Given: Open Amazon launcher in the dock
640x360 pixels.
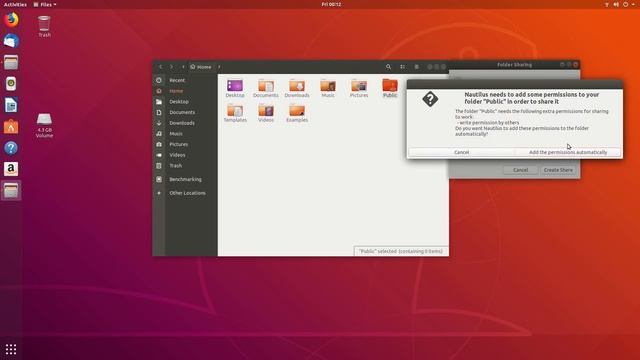Looking at the screenshot, I should [11, 169].
